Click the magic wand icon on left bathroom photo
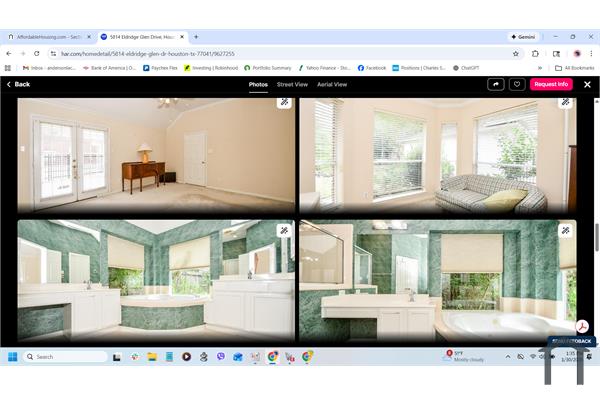600x395 pixels. (x=284, y=230)
